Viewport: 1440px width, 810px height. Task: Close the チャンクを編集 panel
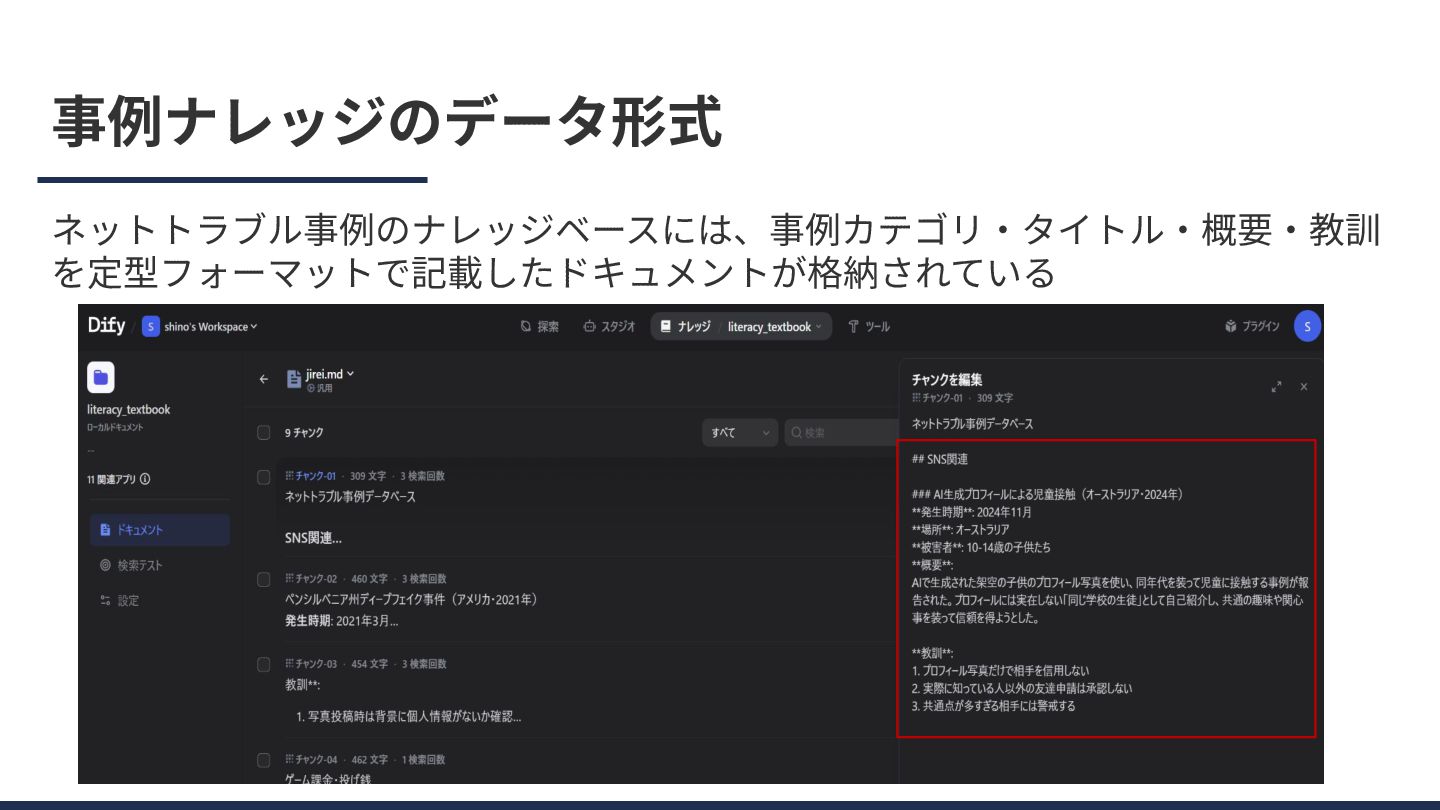pyautogui.click(x=1304, y=387)
